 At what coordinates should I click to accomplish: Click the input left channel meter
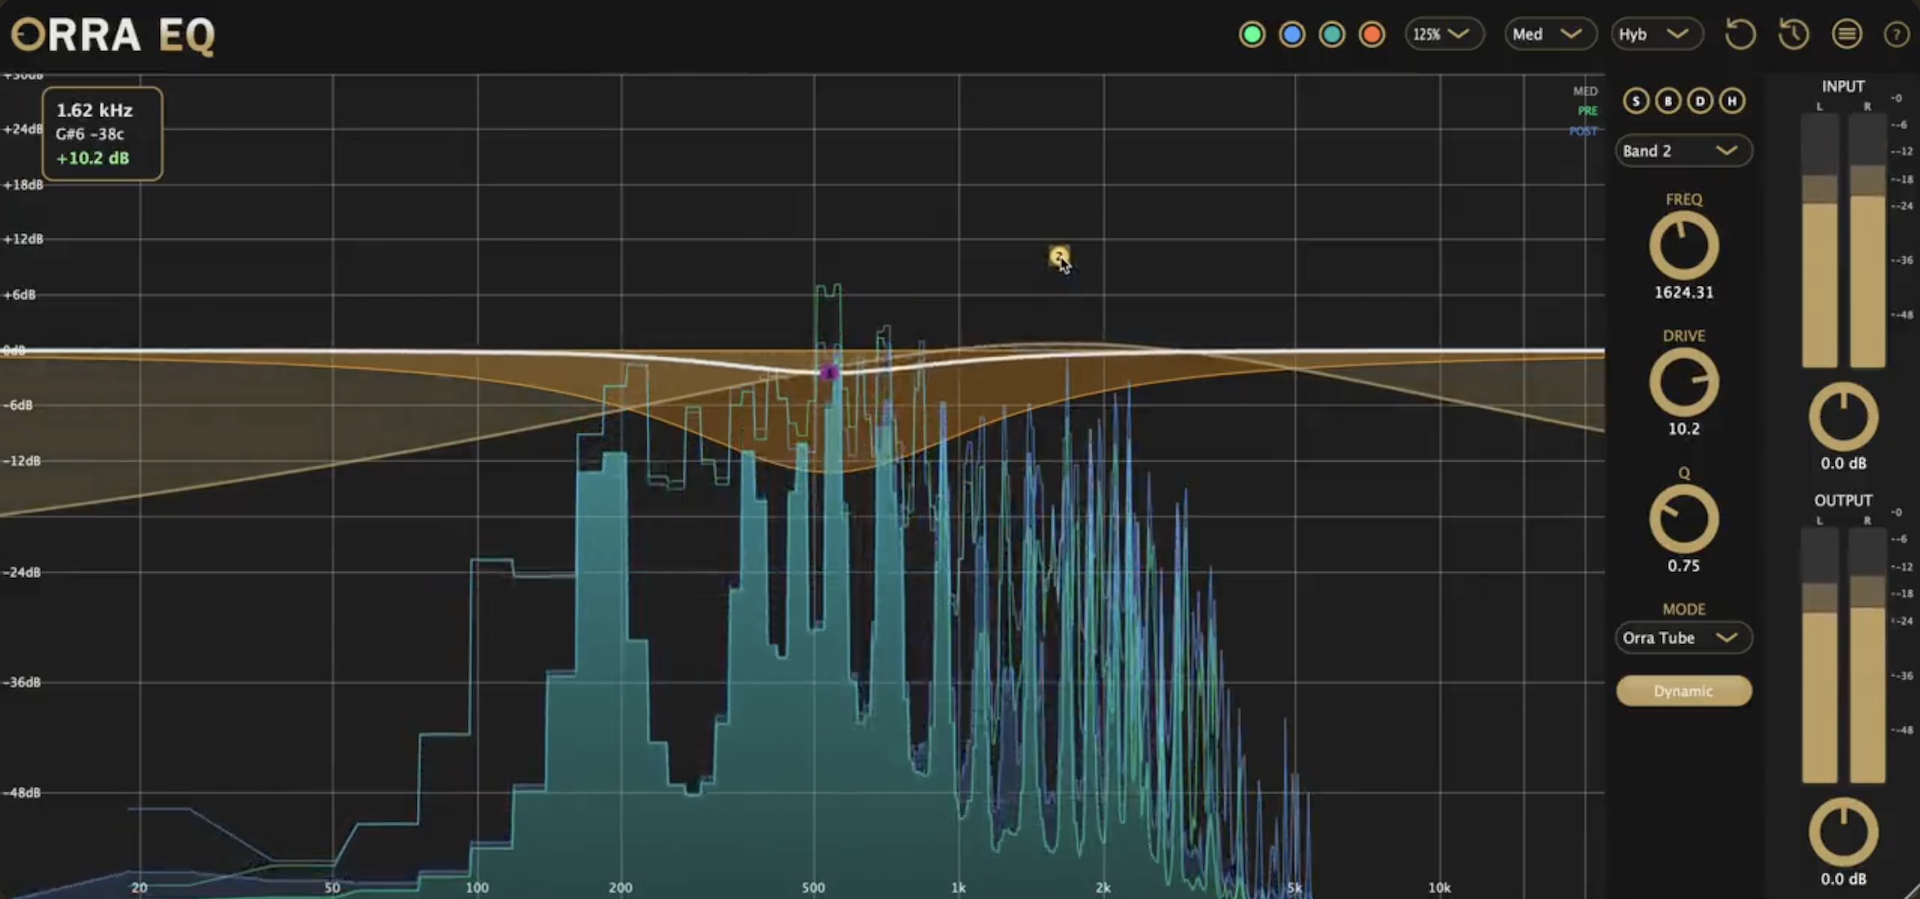tap(1820, 240)
